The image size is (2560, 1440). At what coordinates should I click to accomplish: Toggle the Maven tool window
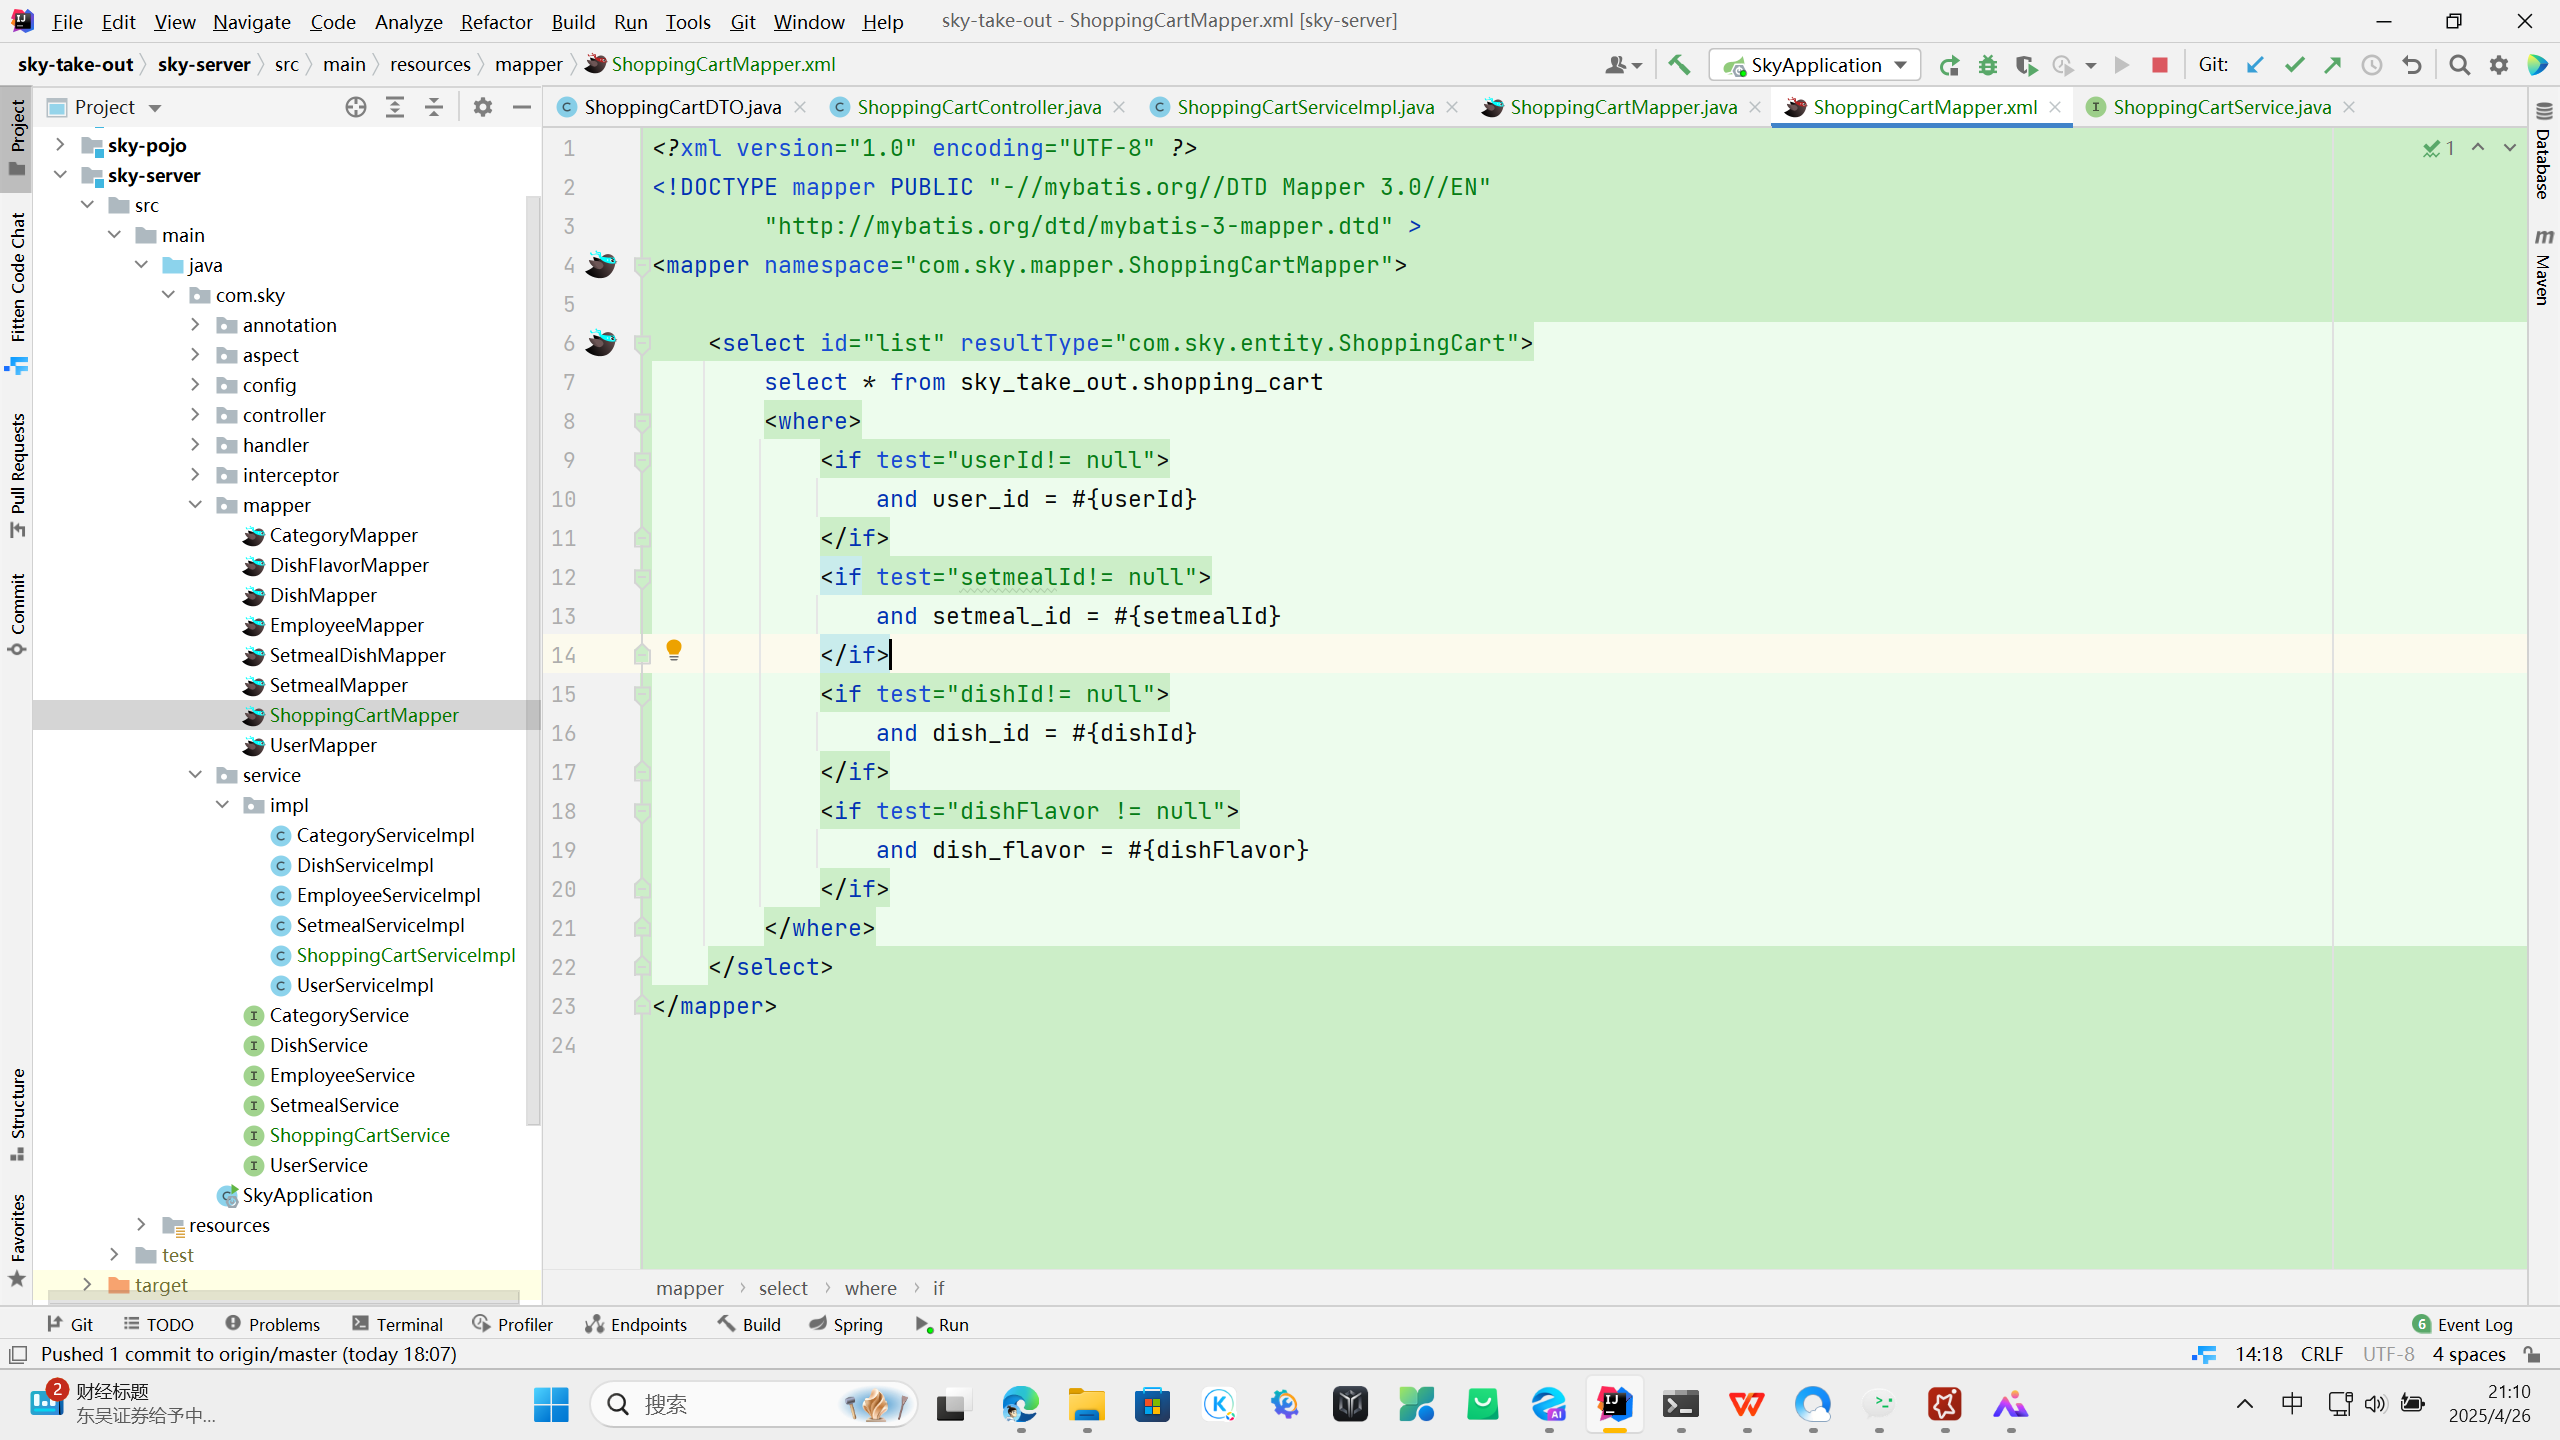point(2543,267)
